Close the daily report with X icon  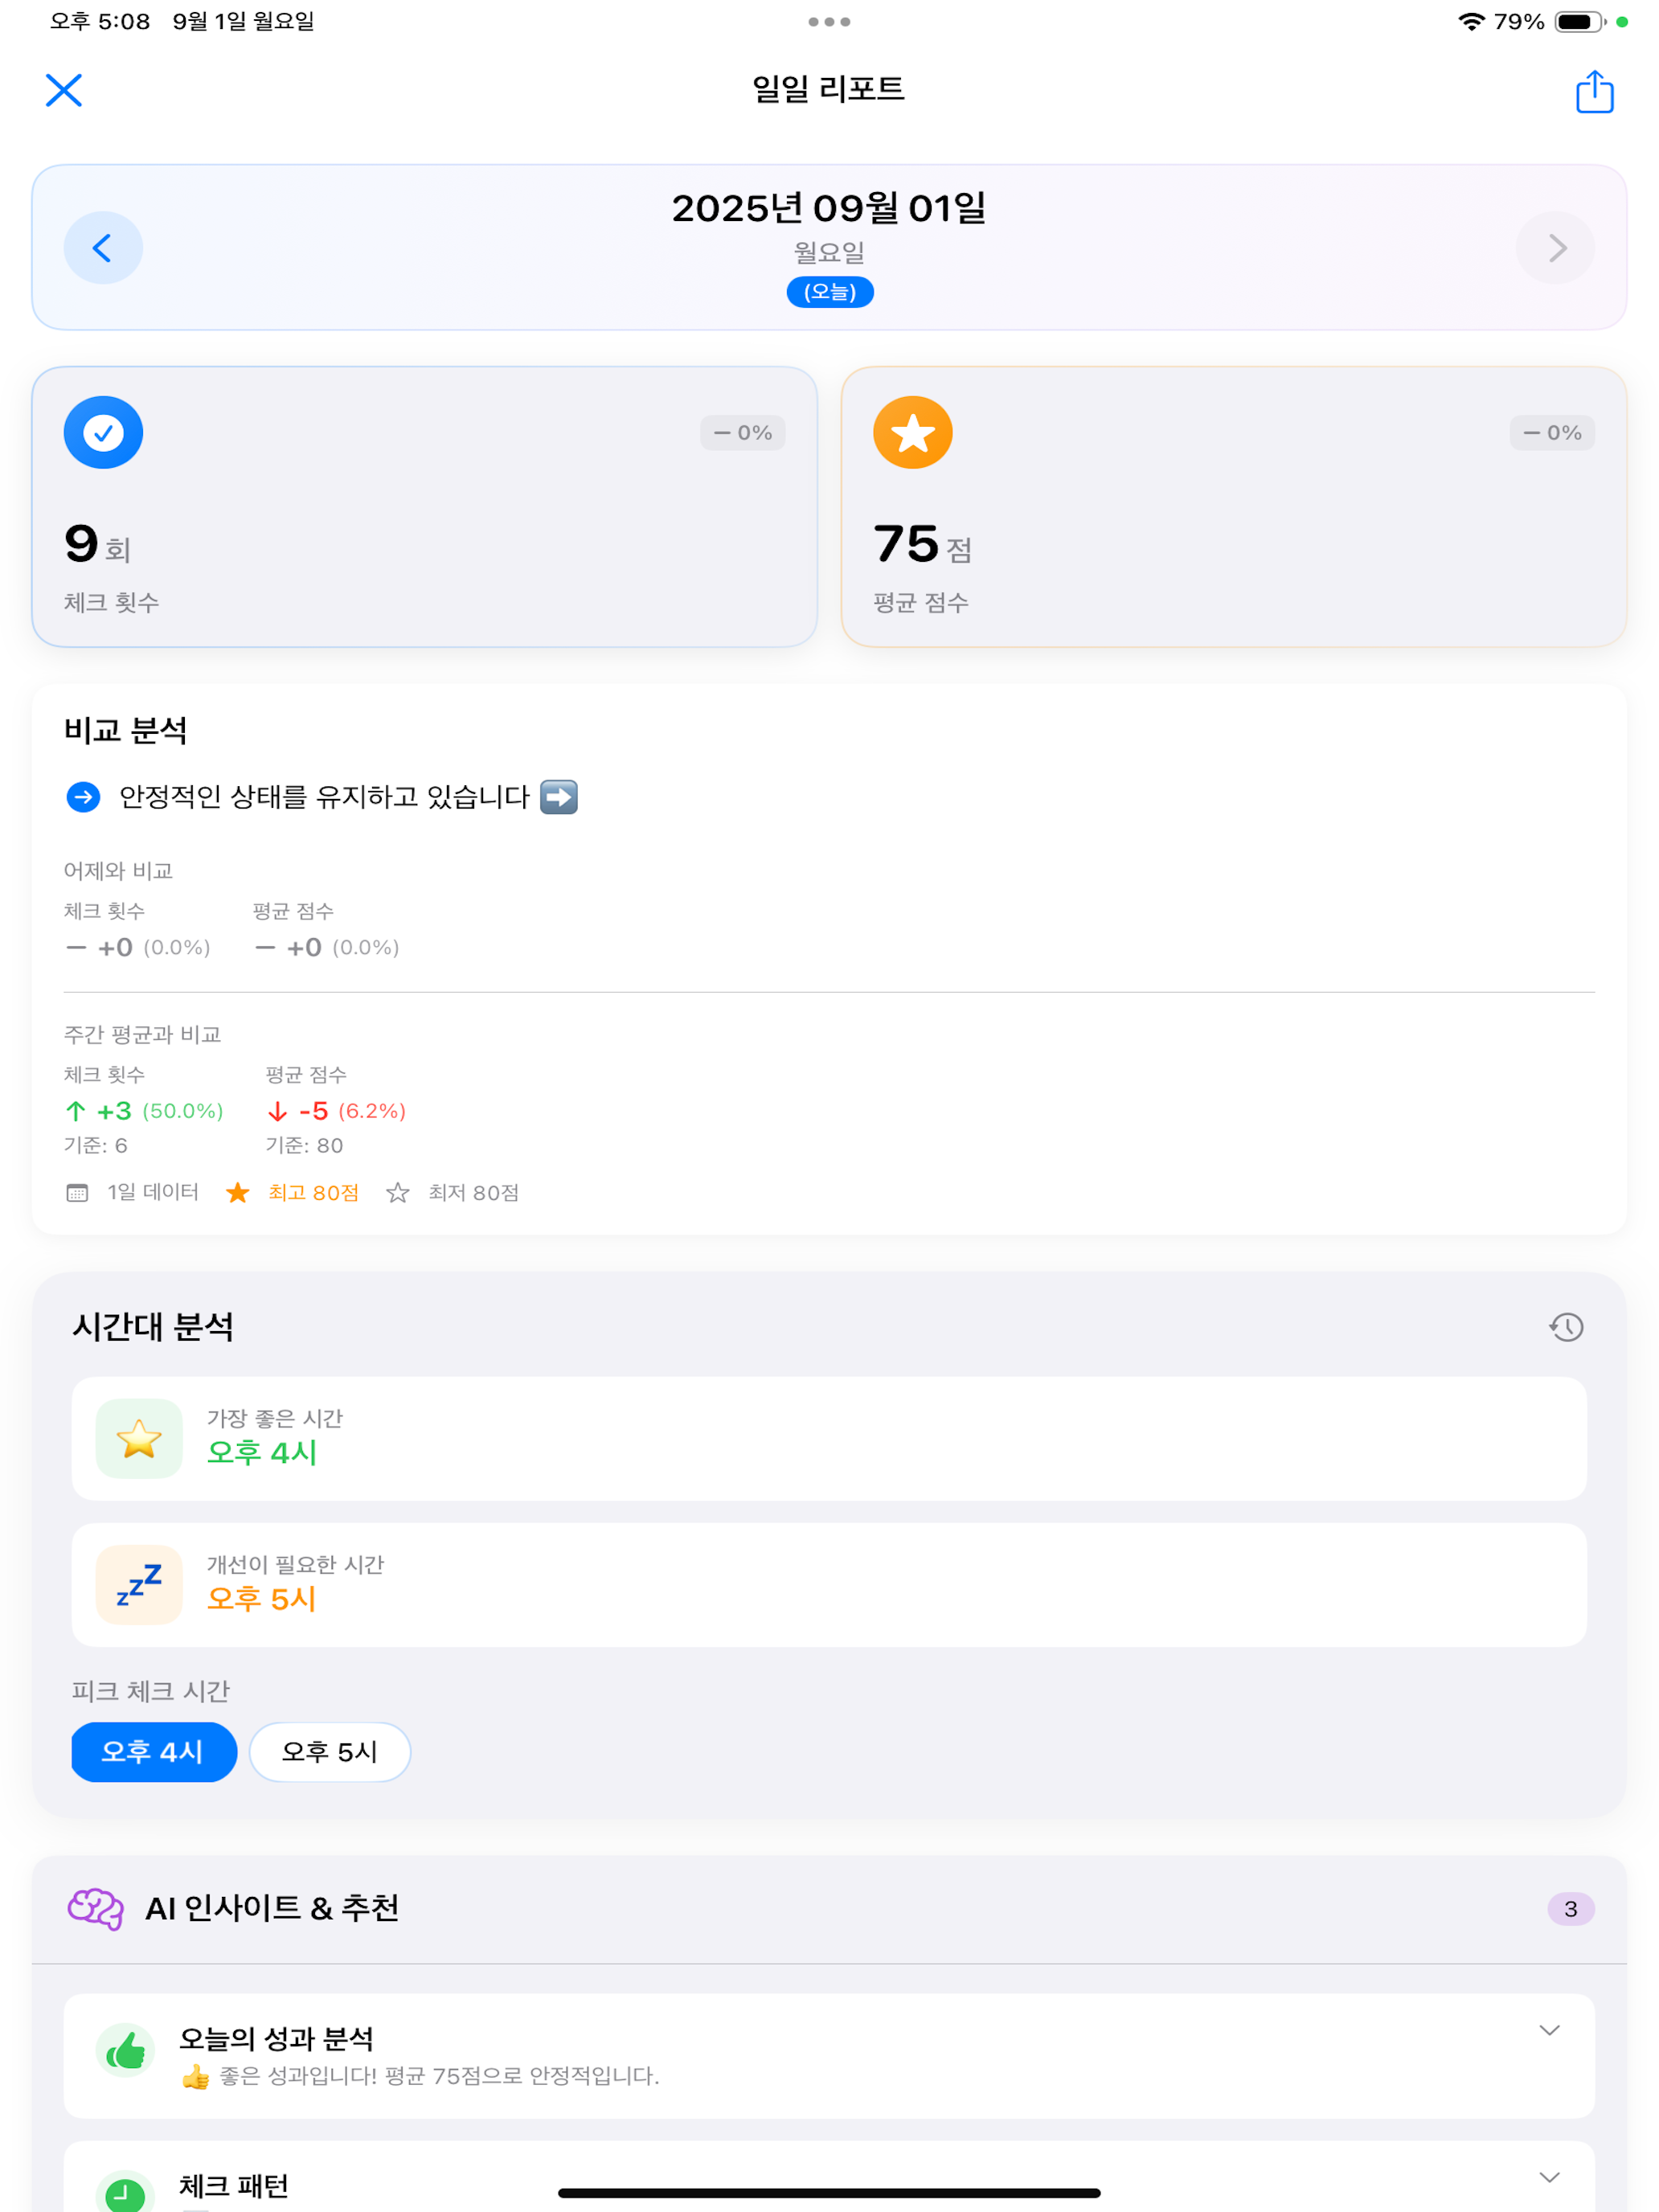click(64, 90)
